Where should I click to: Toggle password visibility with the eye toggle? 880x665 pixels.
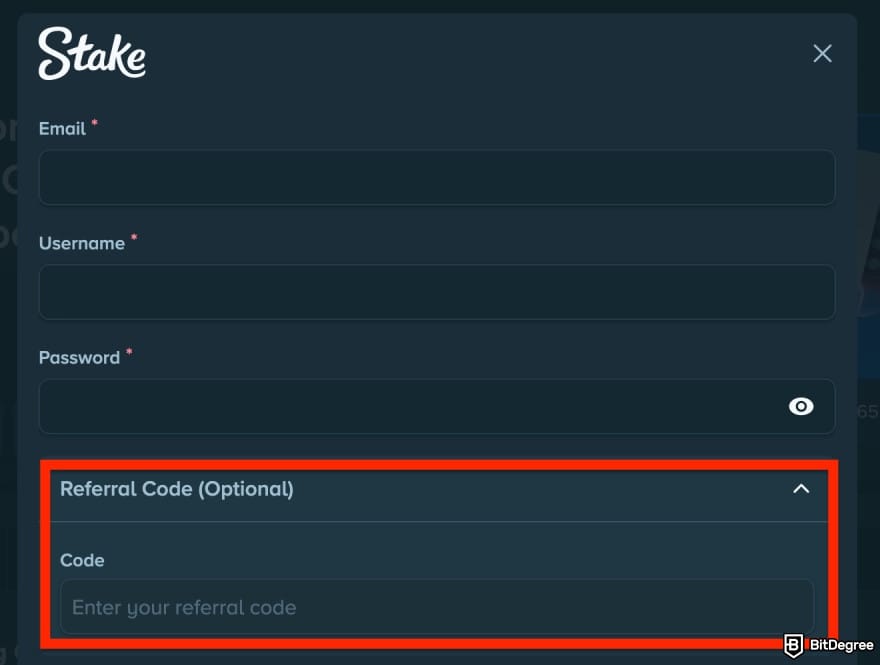801,406
